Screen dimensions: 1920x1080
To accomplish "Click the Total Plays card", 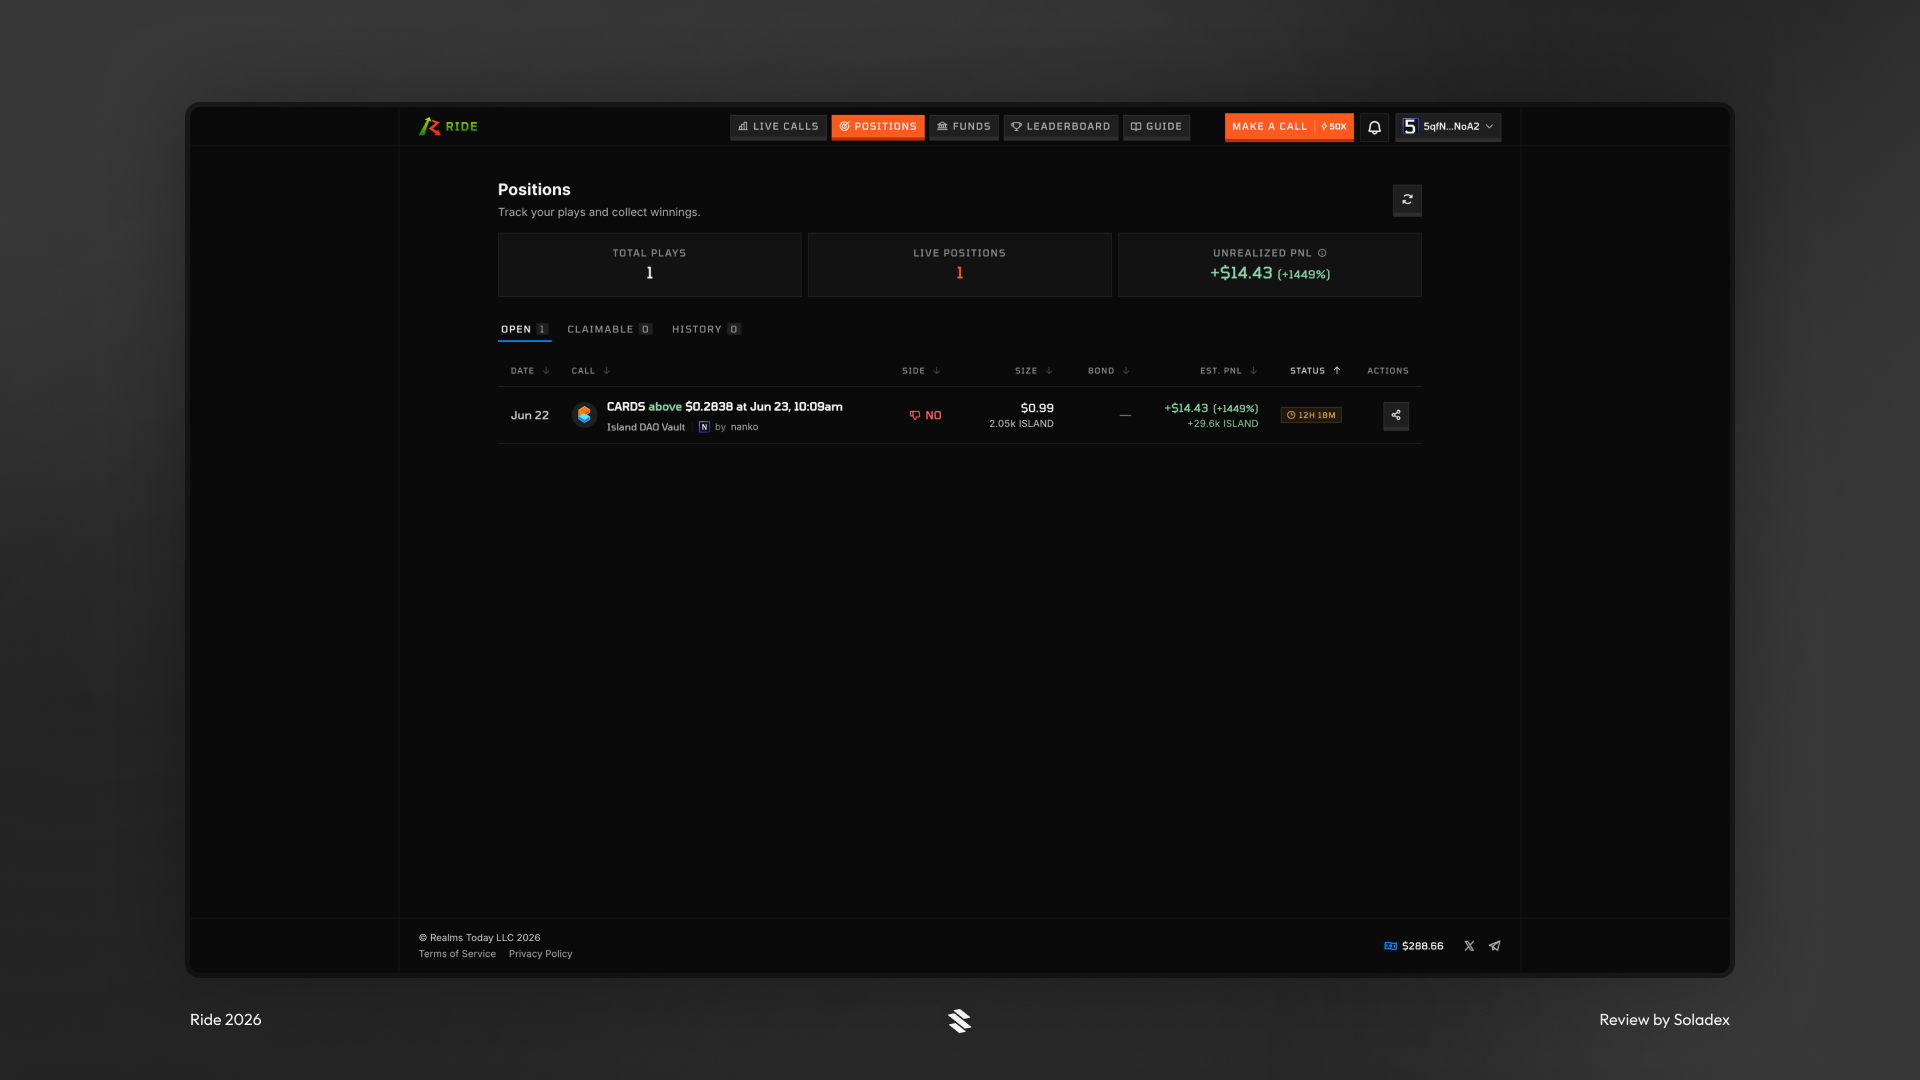I will [650, 265].
